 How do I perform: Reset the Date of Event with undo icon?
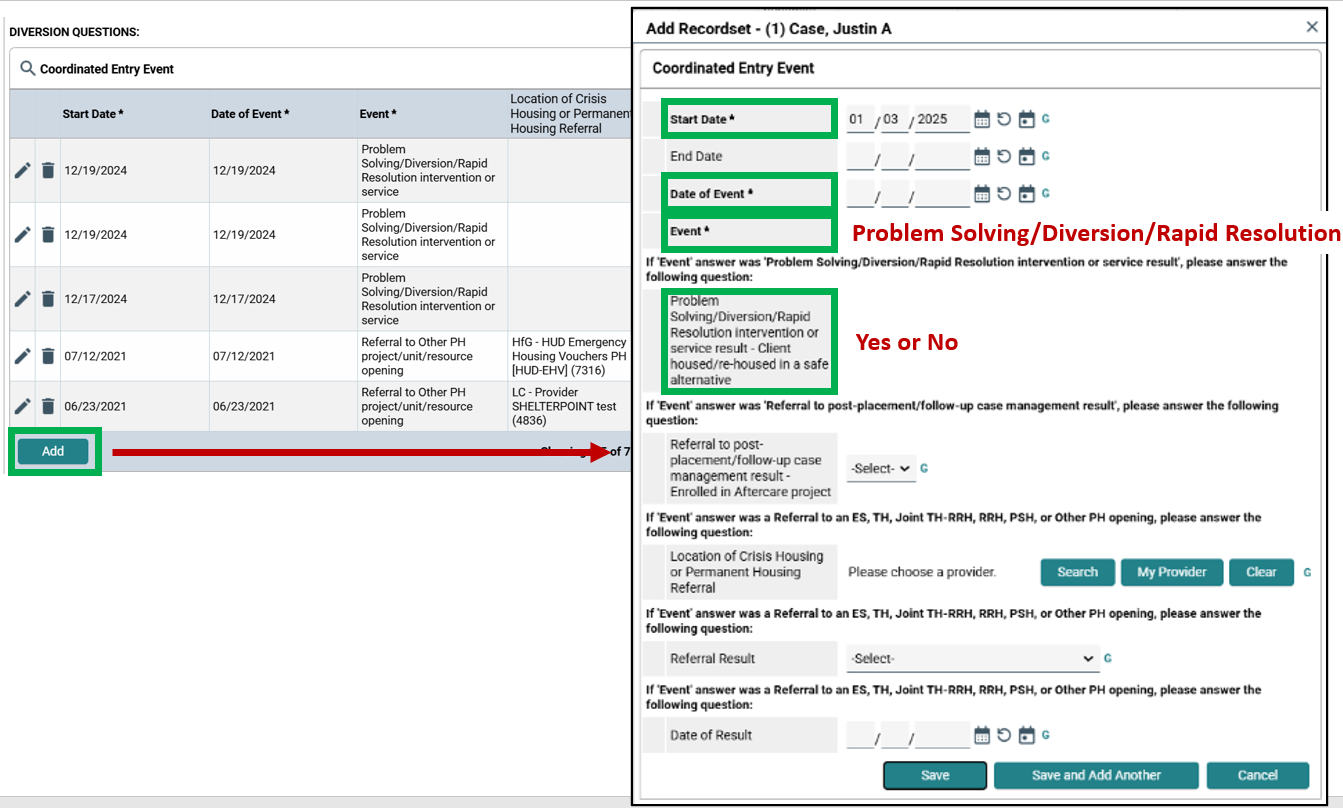coord(1004,194)
